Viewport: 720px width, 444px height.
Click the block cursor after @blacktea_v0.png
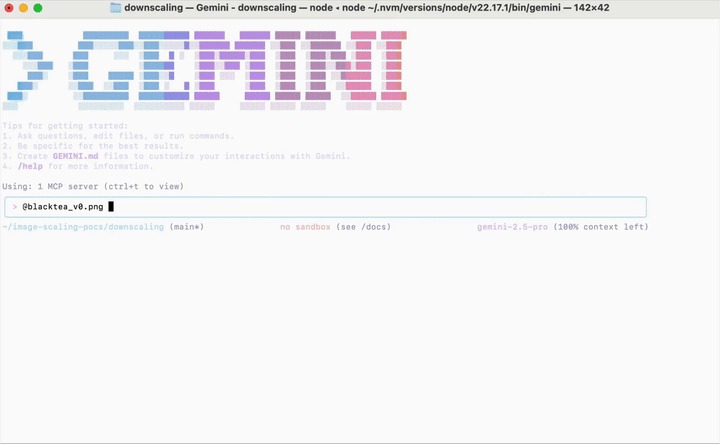pos(111,207)
